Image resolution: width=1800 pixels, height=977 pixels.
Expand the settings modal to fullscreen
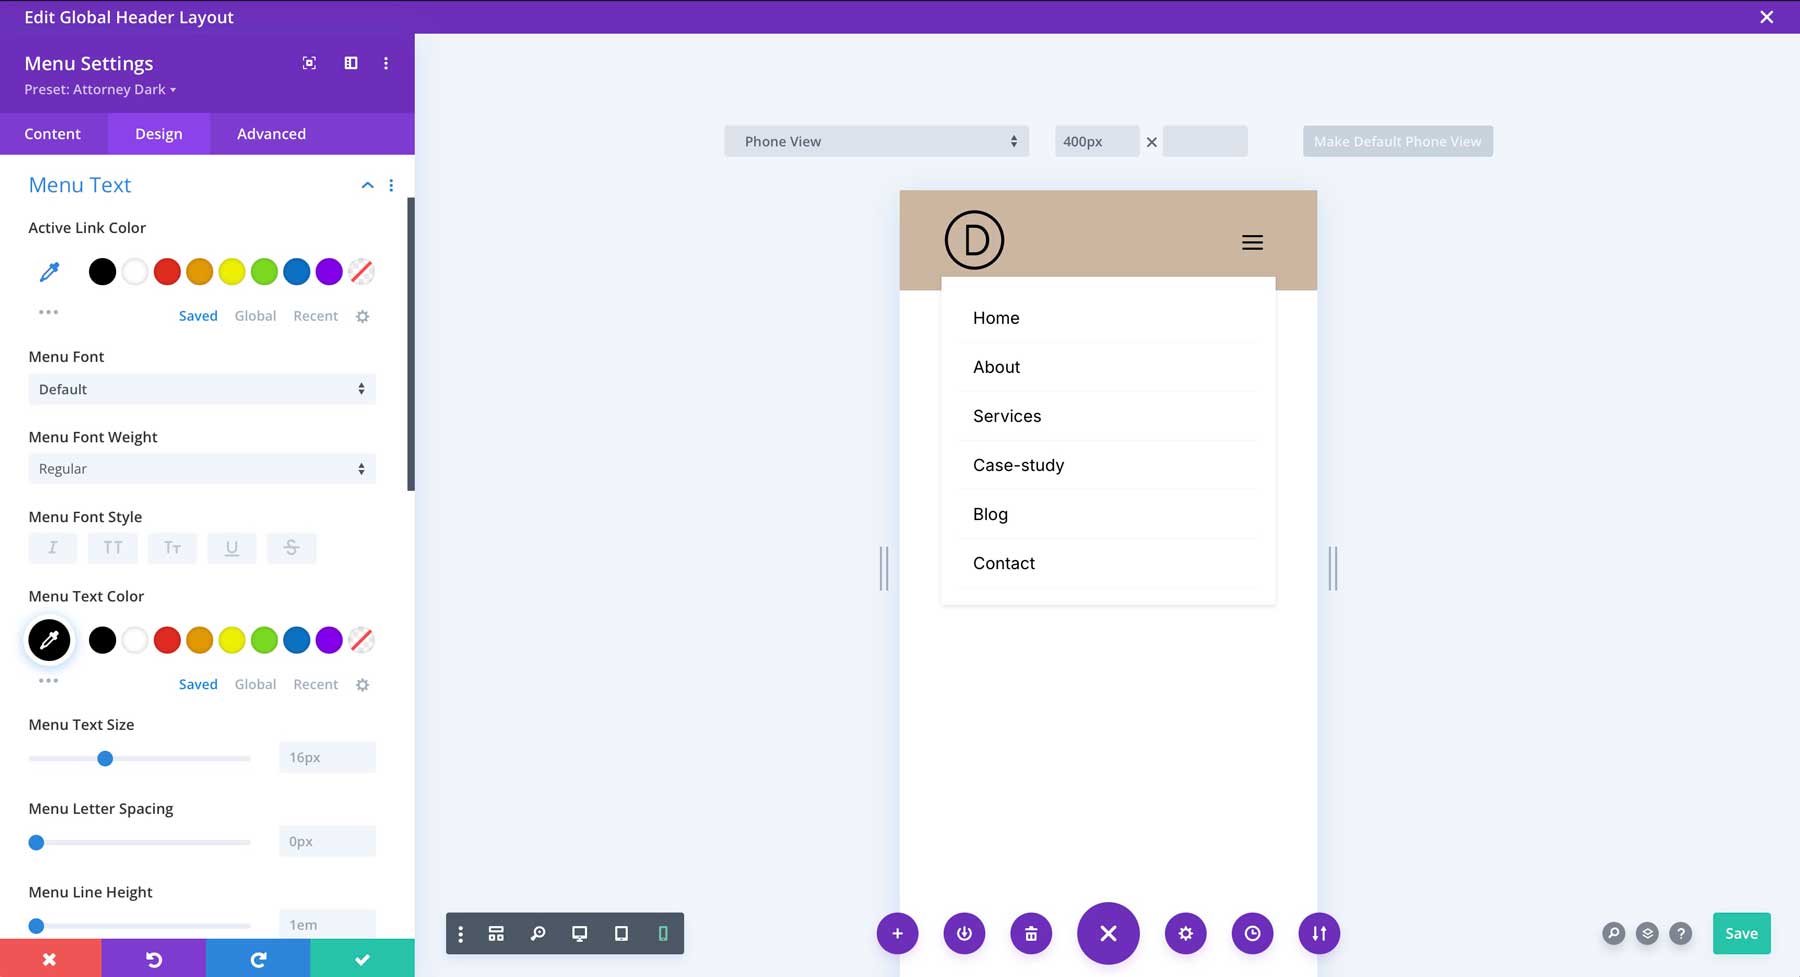coord(308,62)
